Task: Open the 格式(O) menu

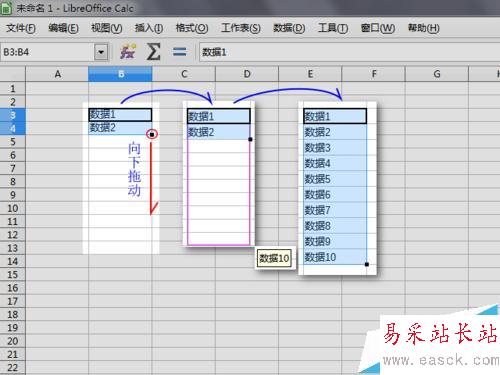Action: tap(192, 28)
